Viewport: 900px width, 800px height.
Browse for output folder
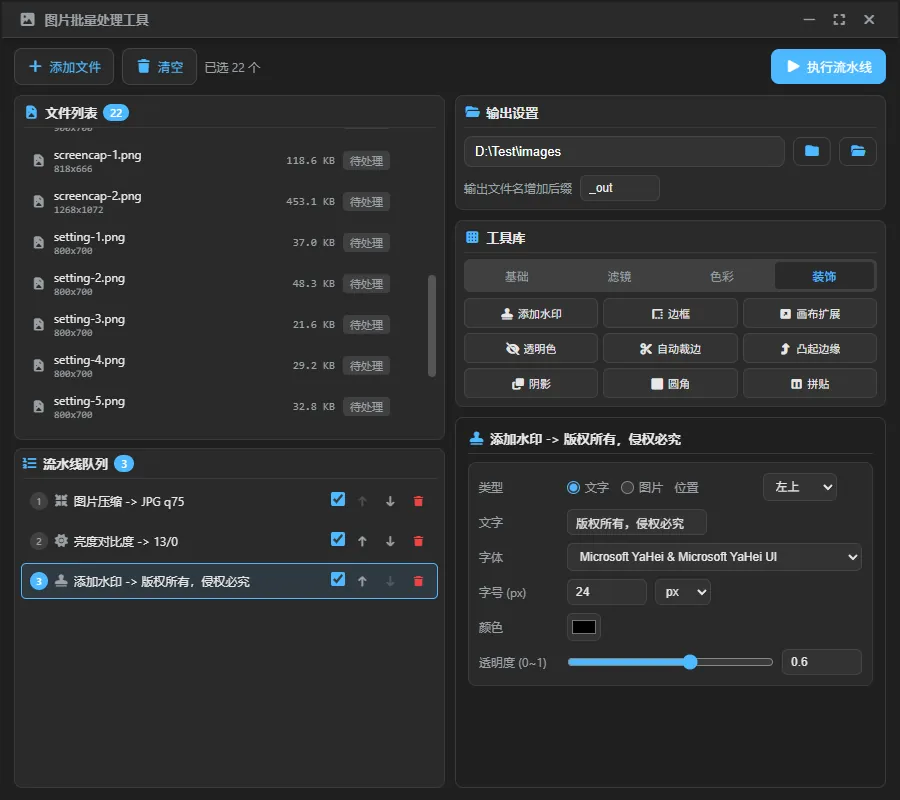coord(812,152)
